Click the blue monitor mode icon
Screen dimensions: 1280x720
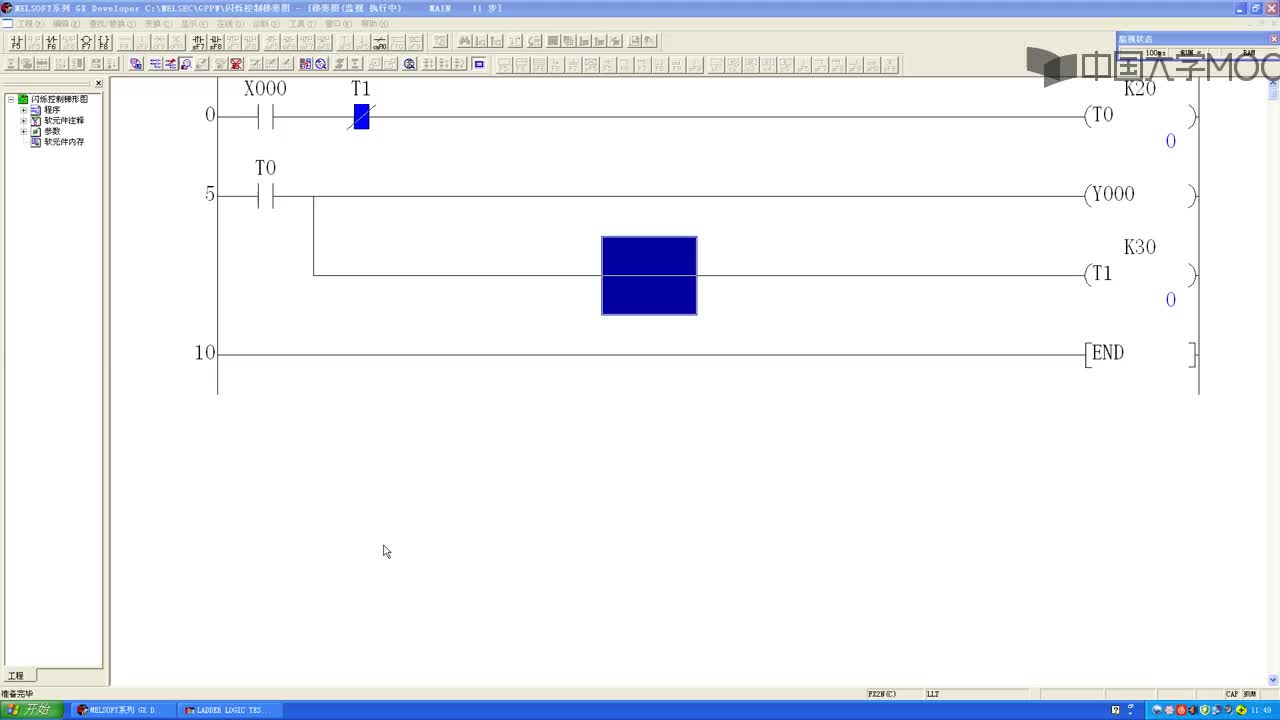[x=136, y=64]
